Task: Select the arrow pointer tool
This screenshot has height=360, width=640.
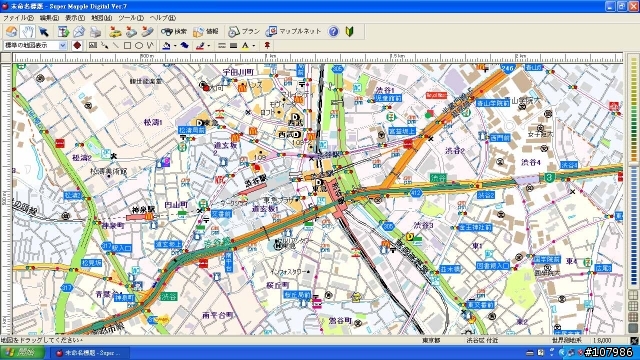Action: point(43,31)
